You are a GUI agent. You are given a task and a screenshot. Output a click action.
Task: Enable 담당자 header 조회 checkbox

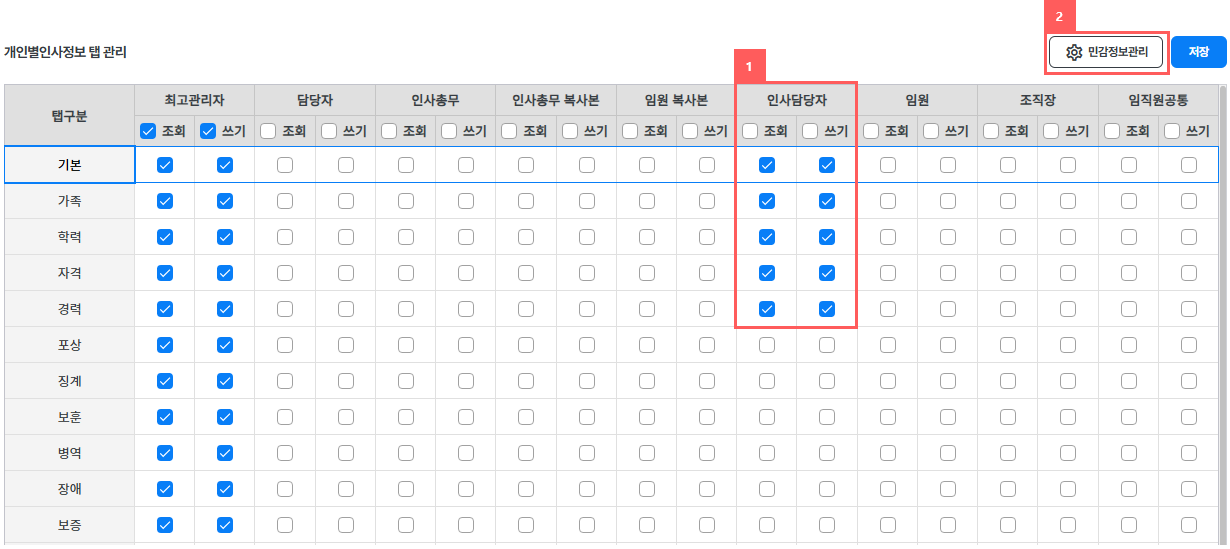coord(268,130)
